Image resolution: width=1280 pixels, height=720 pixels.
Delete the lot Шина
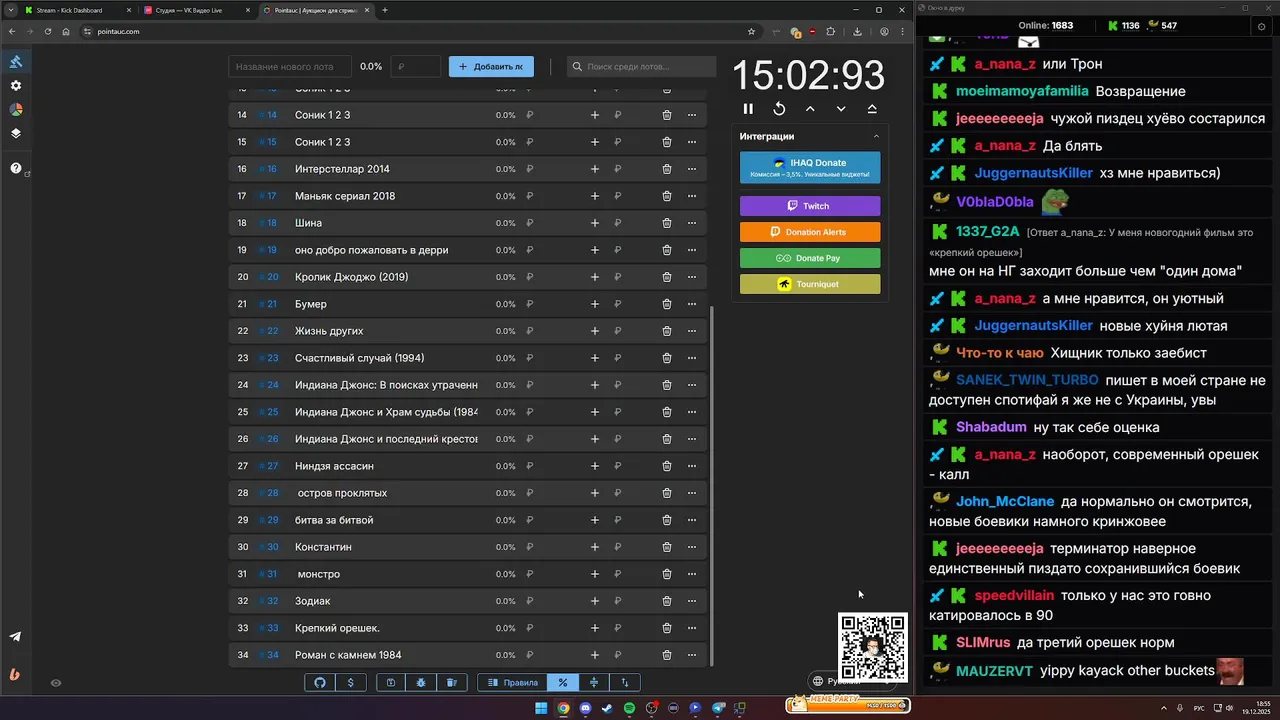[x=667, y=223]
